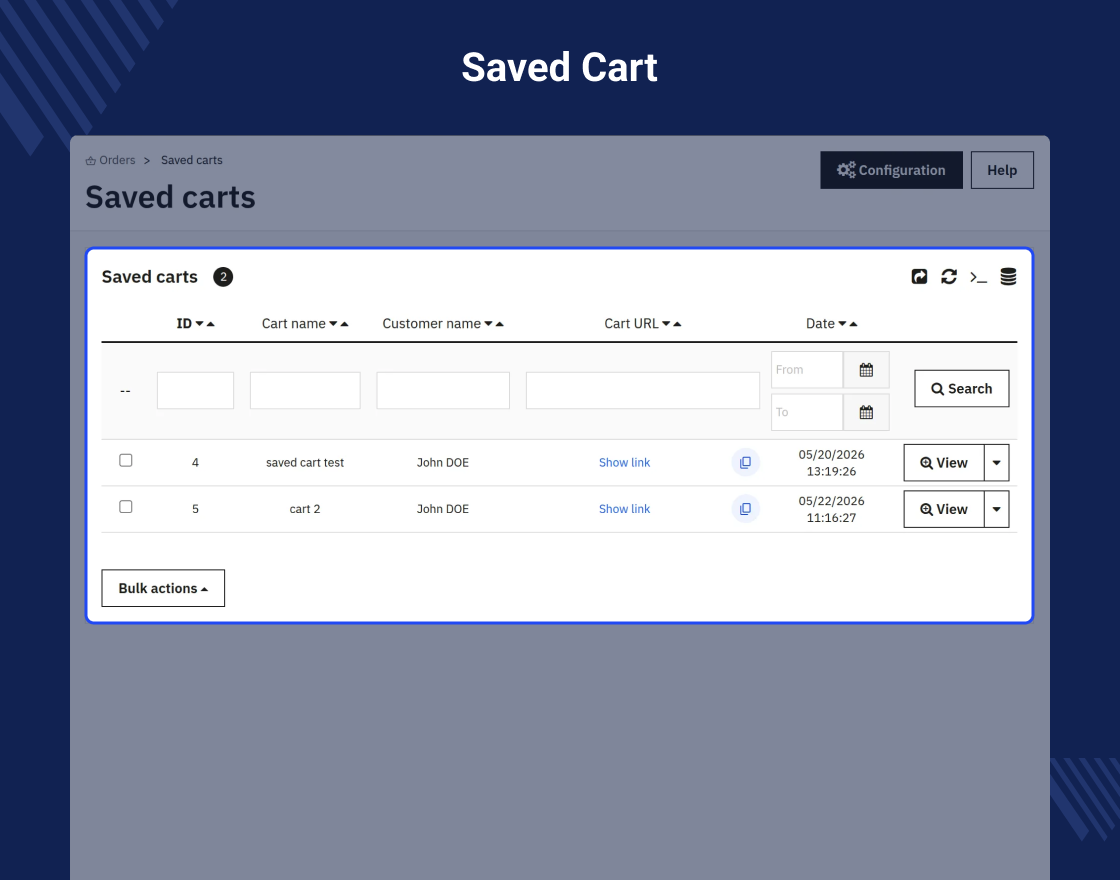Open the Configuration page

click(891, 170)
